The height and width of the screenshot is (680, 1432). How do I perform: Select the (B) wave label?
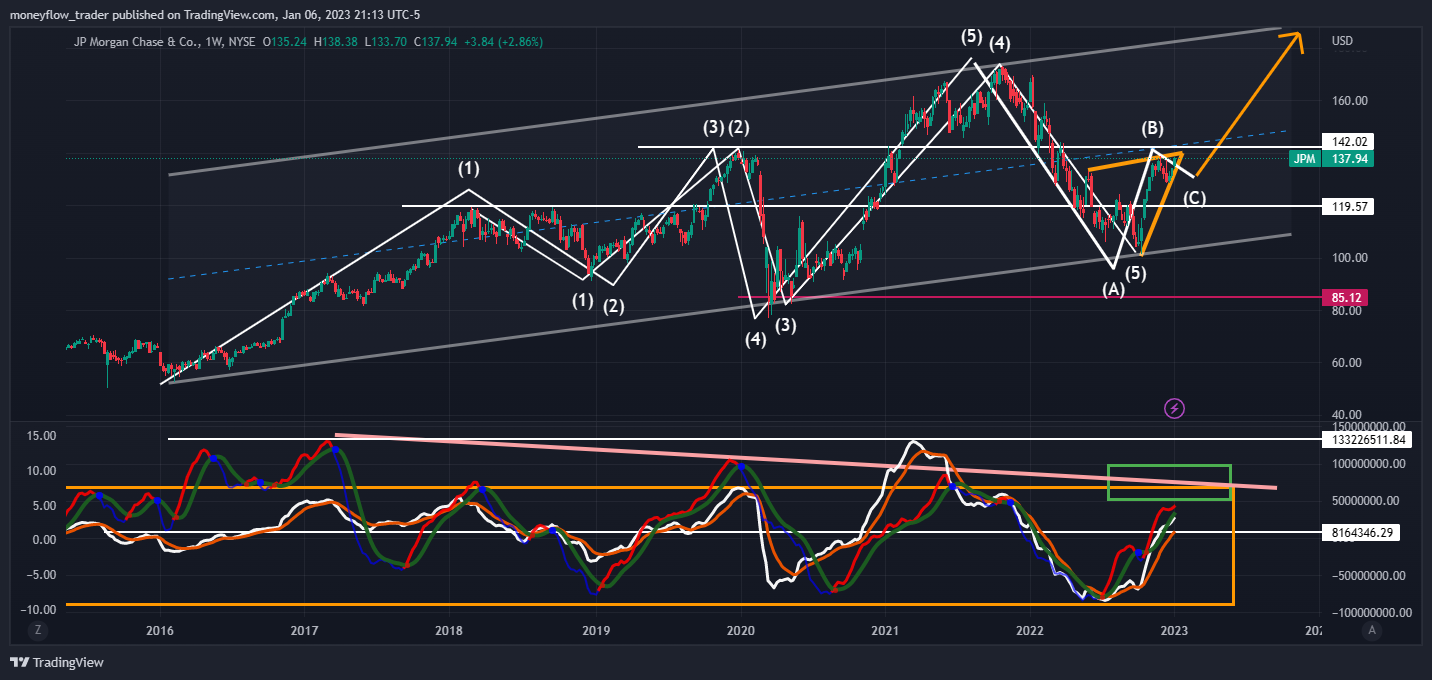1152,128
